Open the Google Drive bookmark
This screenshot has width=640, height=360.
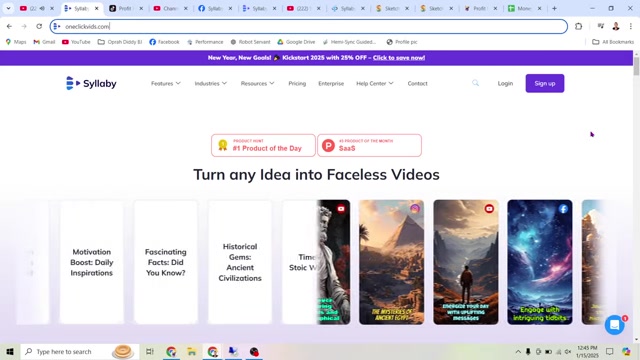296,42
